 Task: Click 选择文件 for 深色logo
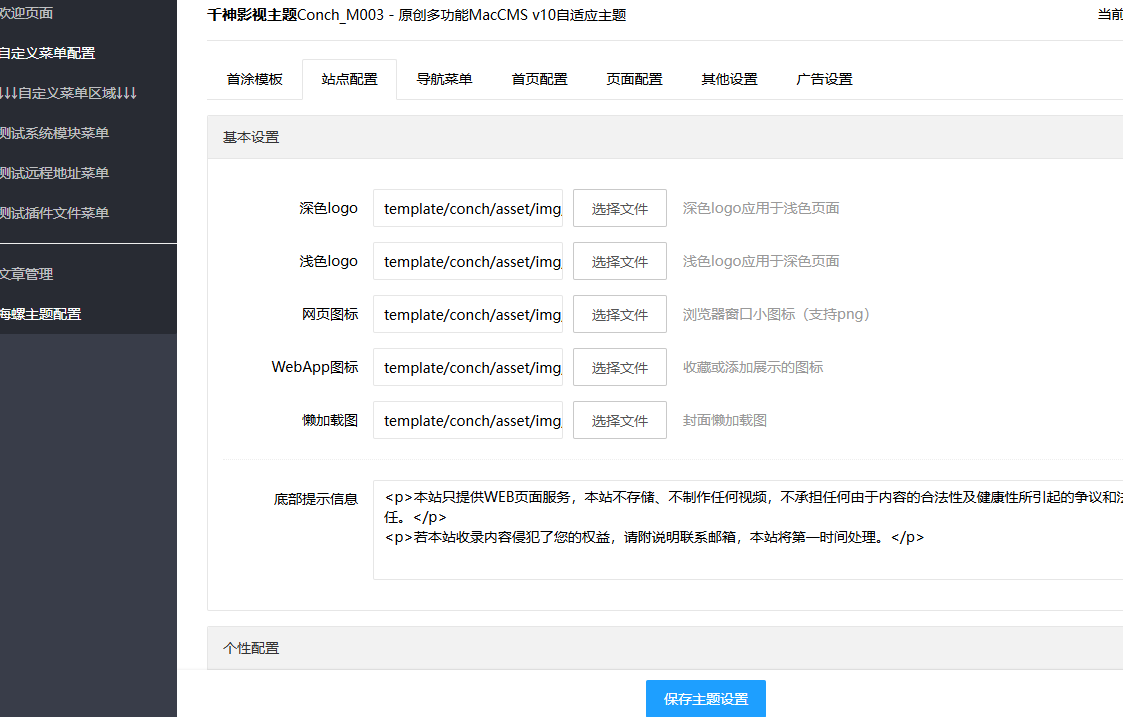pos(619,209)
